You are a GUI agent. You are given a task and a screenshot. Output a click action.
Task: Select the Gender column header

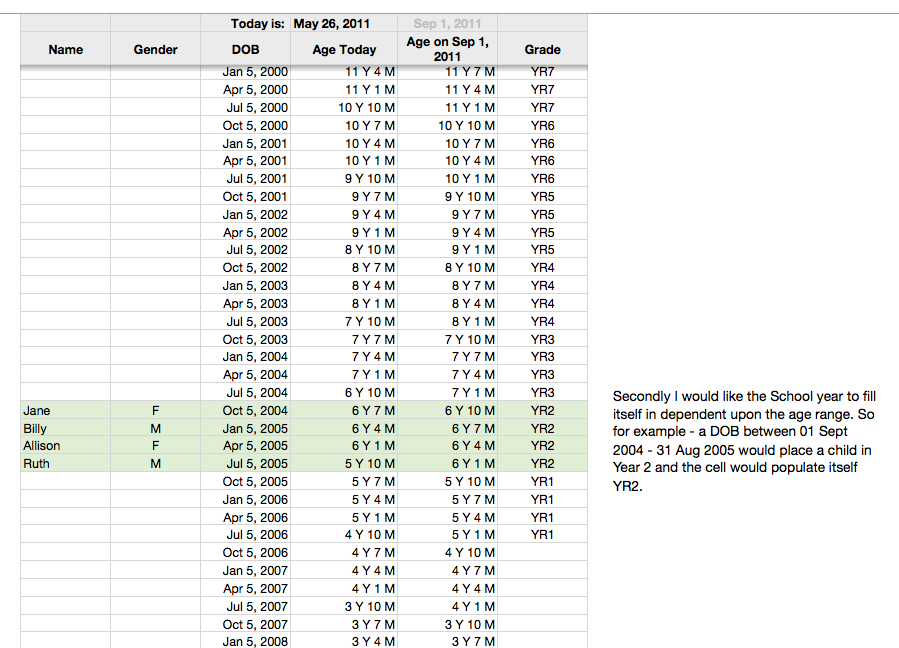(x=155, y=49)
